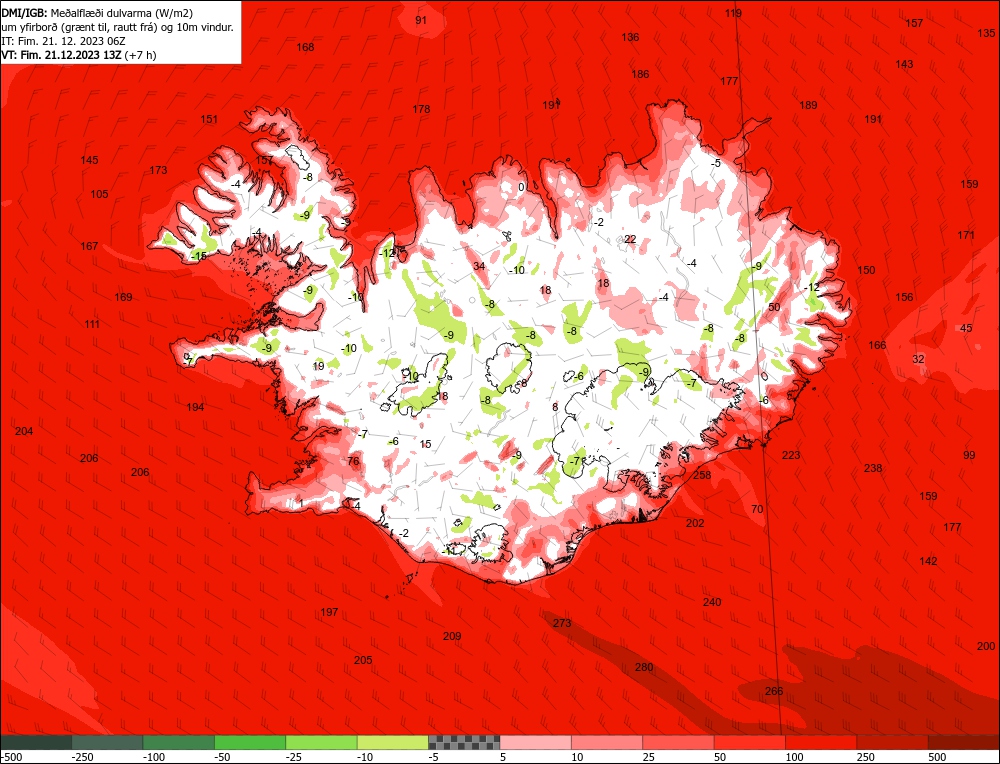The height and width of the screenshot is (764, 1000).
Task: Click the sea value 99
Action: tap(969, 455)
